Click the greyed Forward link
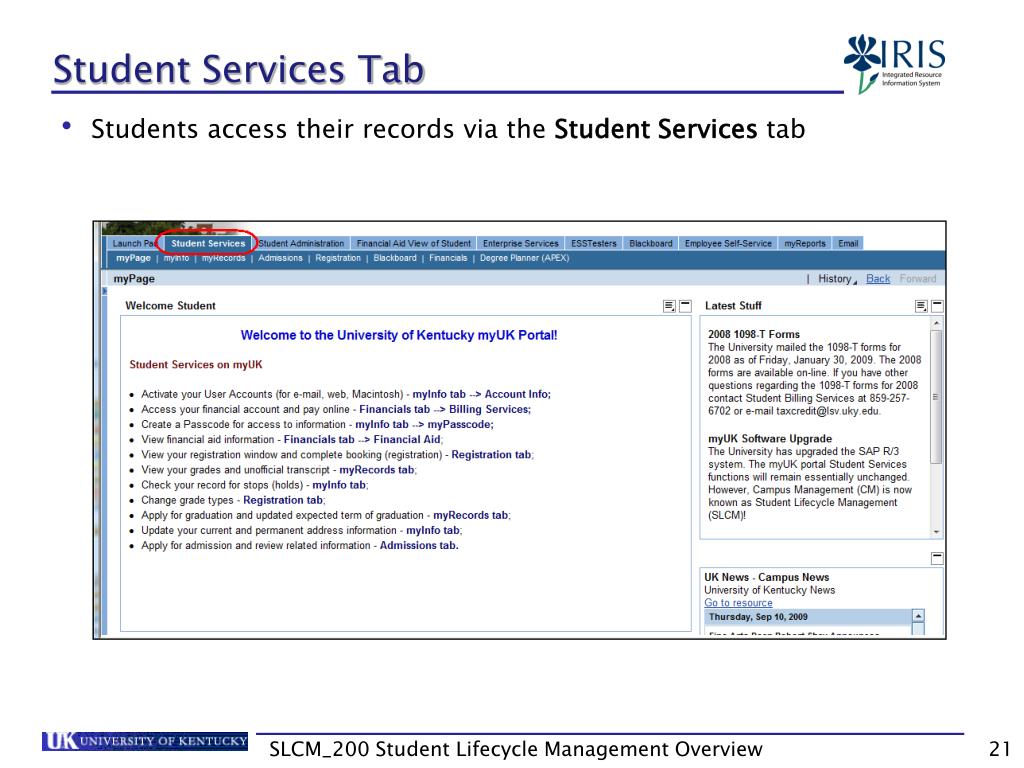The height and width of the screenshot is (768, 1024). [918, 279]
